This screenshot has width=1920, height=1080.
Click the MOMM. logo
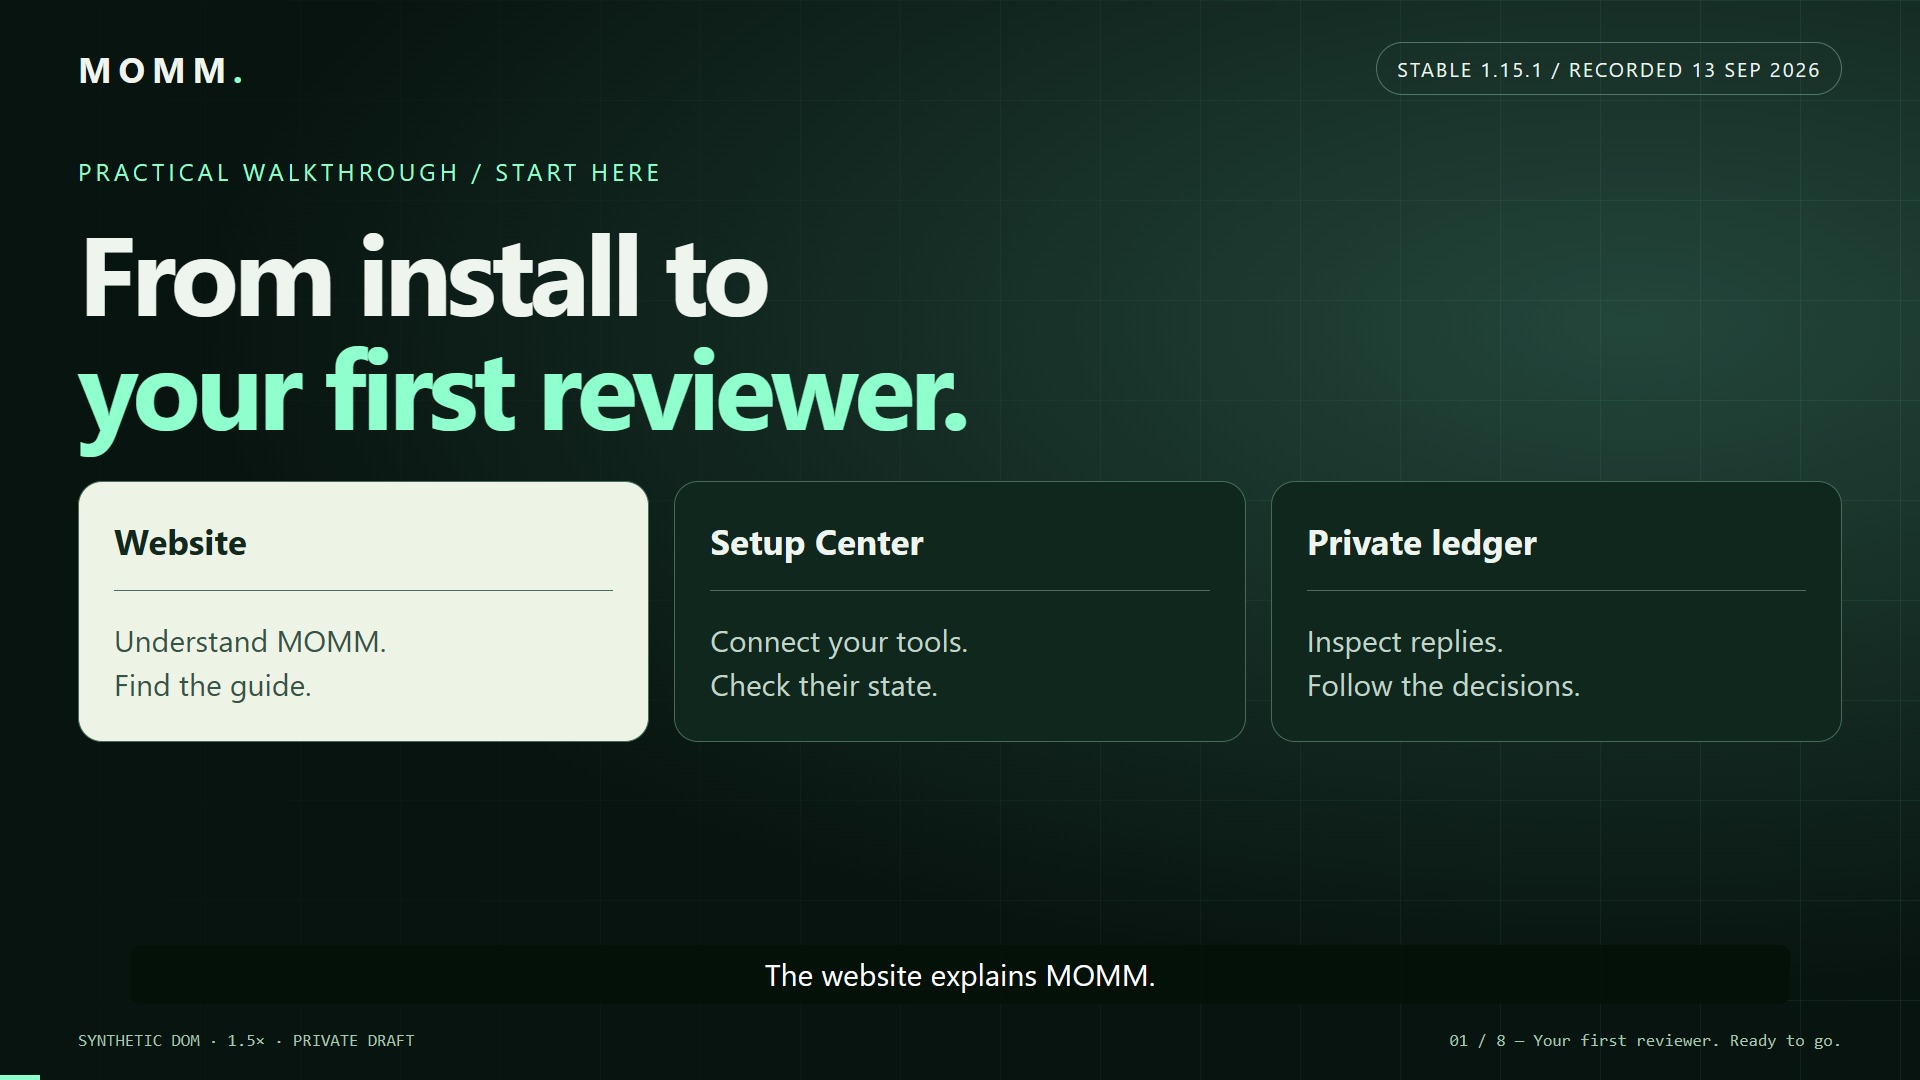(x=161, y=71)
